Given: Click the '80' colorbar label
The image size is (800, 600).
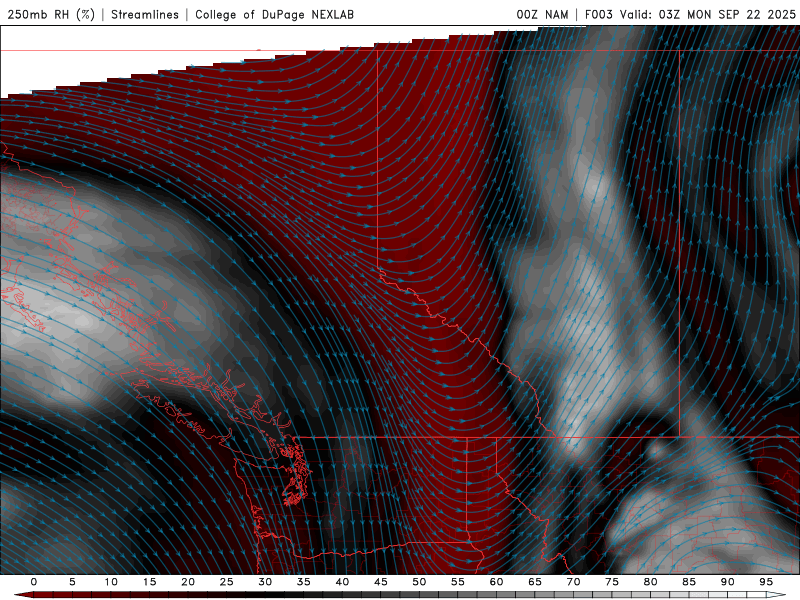Looking at the screenshot, I should [x=650, y=582].
